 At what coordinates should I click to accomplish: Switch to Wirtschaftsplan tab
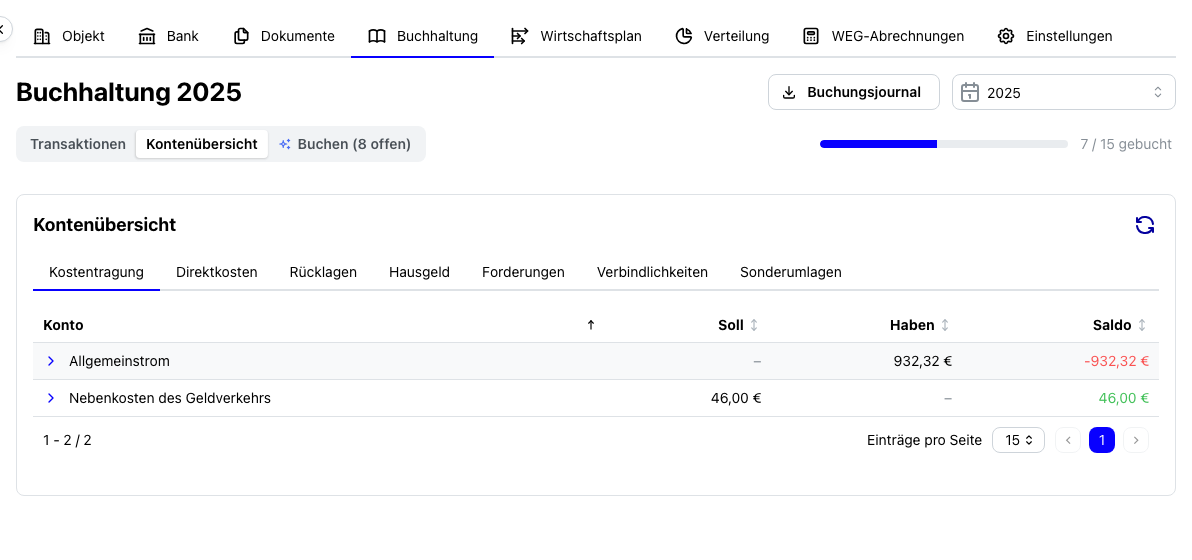pos(577,36)
